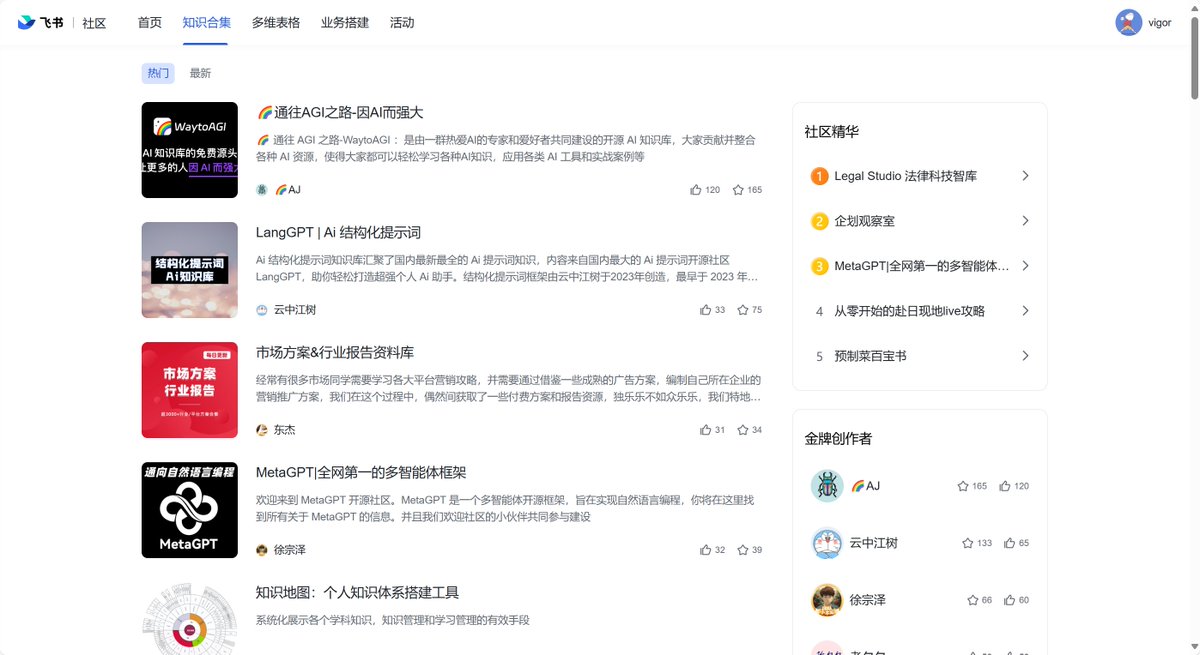Click the star icon on 通往AGI之路 article
This screenshot has width=1200, height=655.
[x=738, y=190]
